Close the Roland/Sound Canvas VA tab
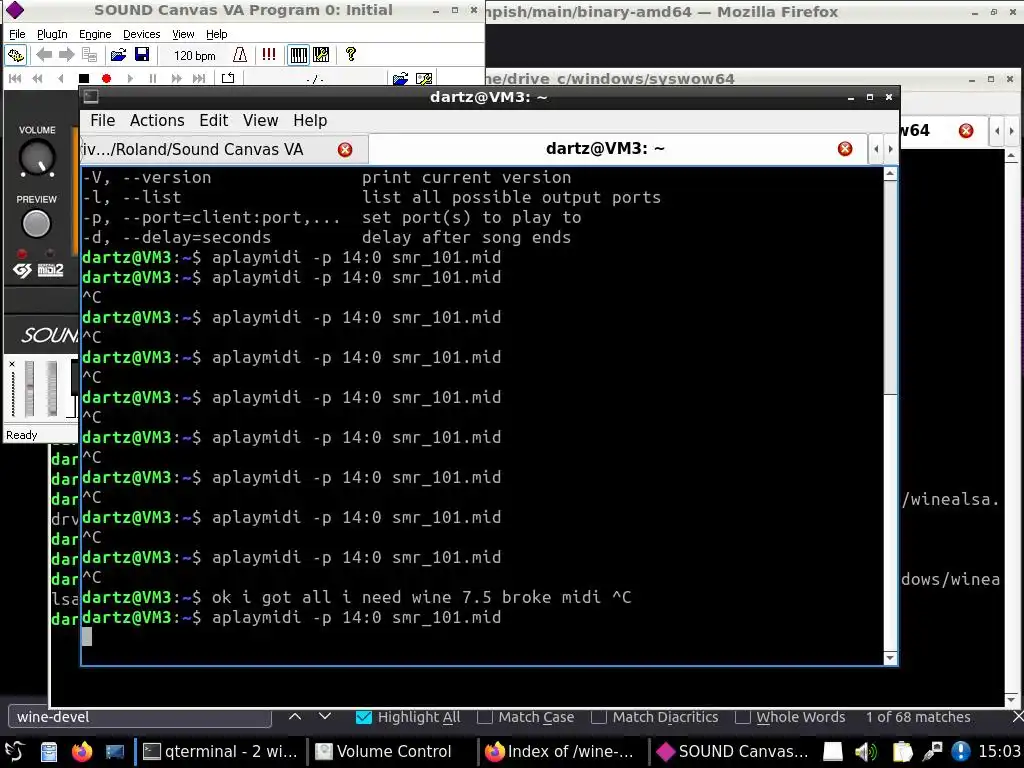 pos(345,150)
